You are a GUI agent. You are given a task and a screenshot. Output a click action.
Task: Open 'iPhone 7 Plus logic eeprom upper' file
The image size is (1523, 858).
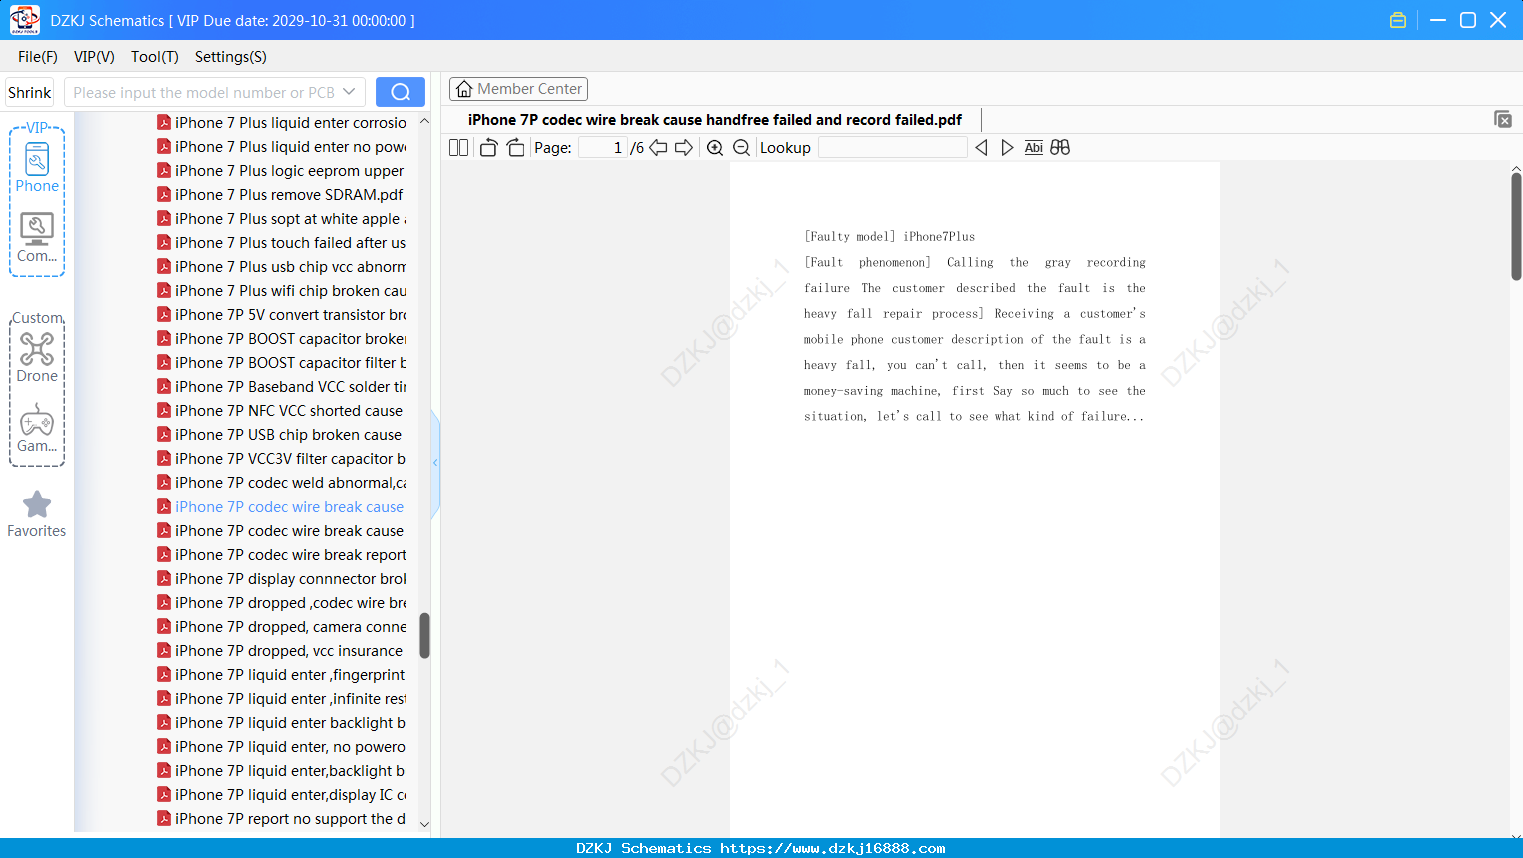(290, 171)
